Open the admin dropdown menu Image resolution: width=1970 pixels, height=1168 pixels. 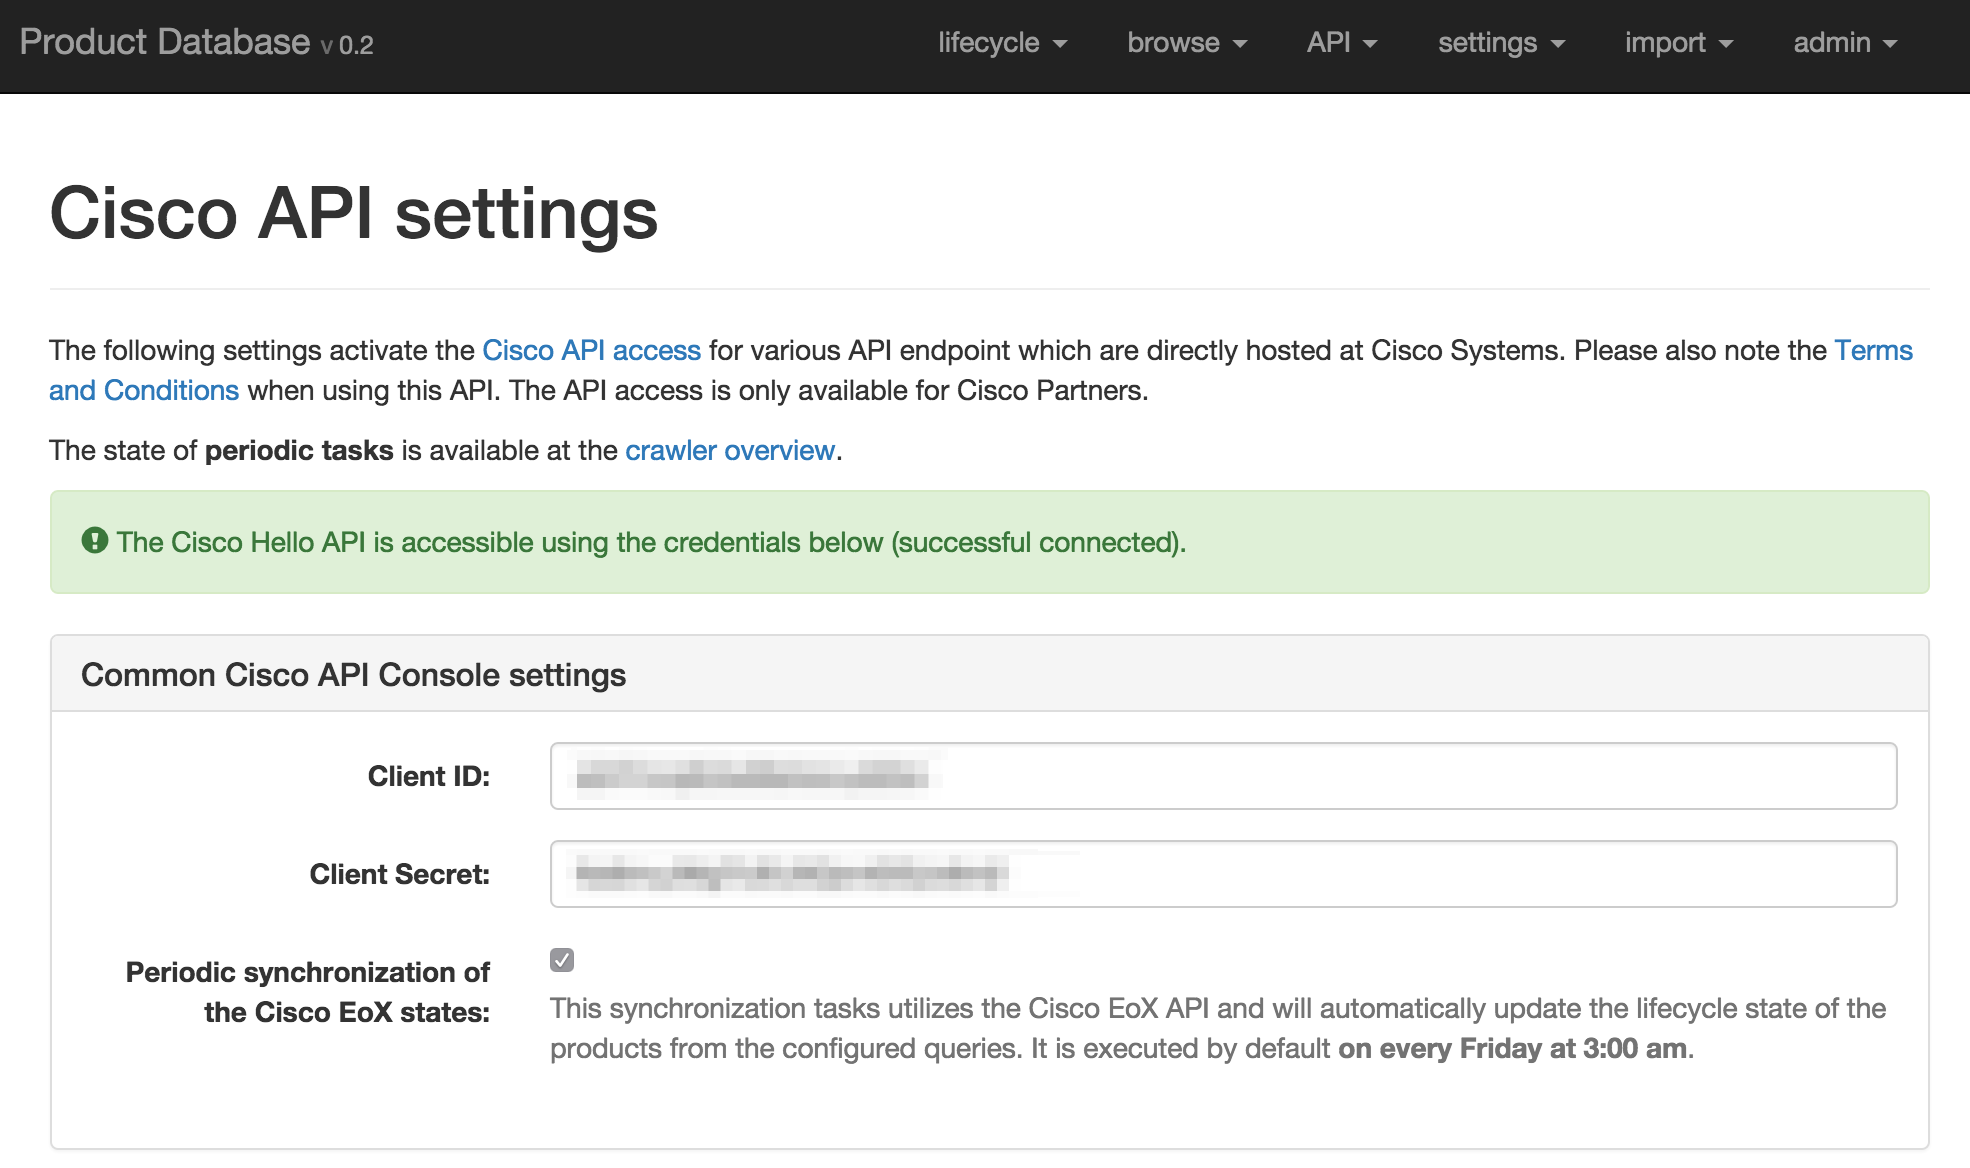coord(1845,43)
